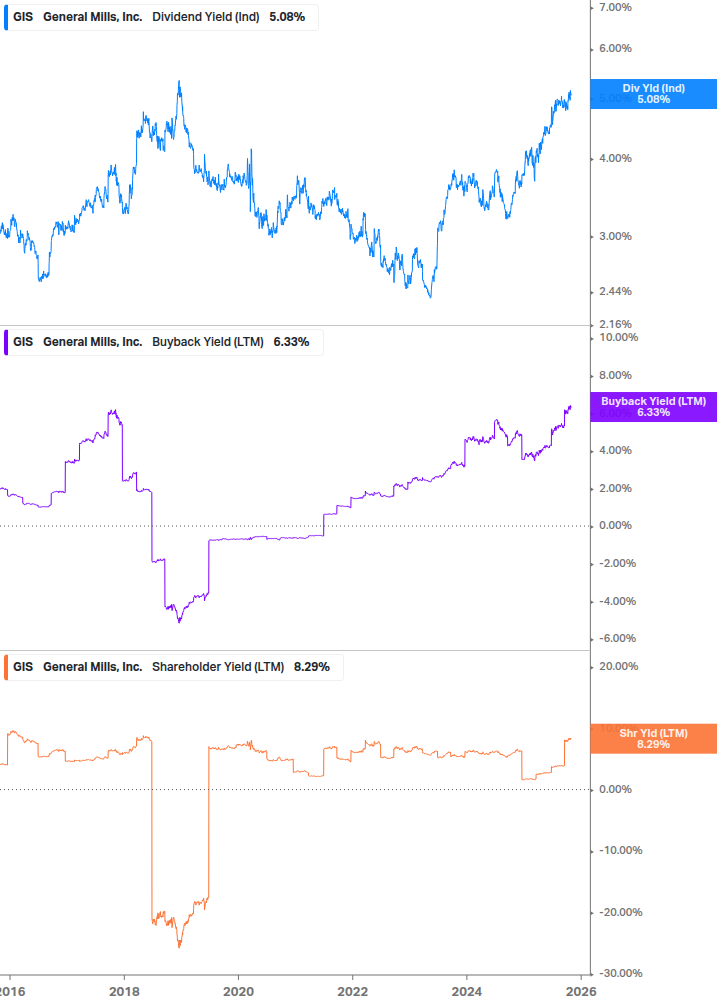Click the 6.00% label on the dividend axis
717x1005 pixels.
(x=616, y=49)
